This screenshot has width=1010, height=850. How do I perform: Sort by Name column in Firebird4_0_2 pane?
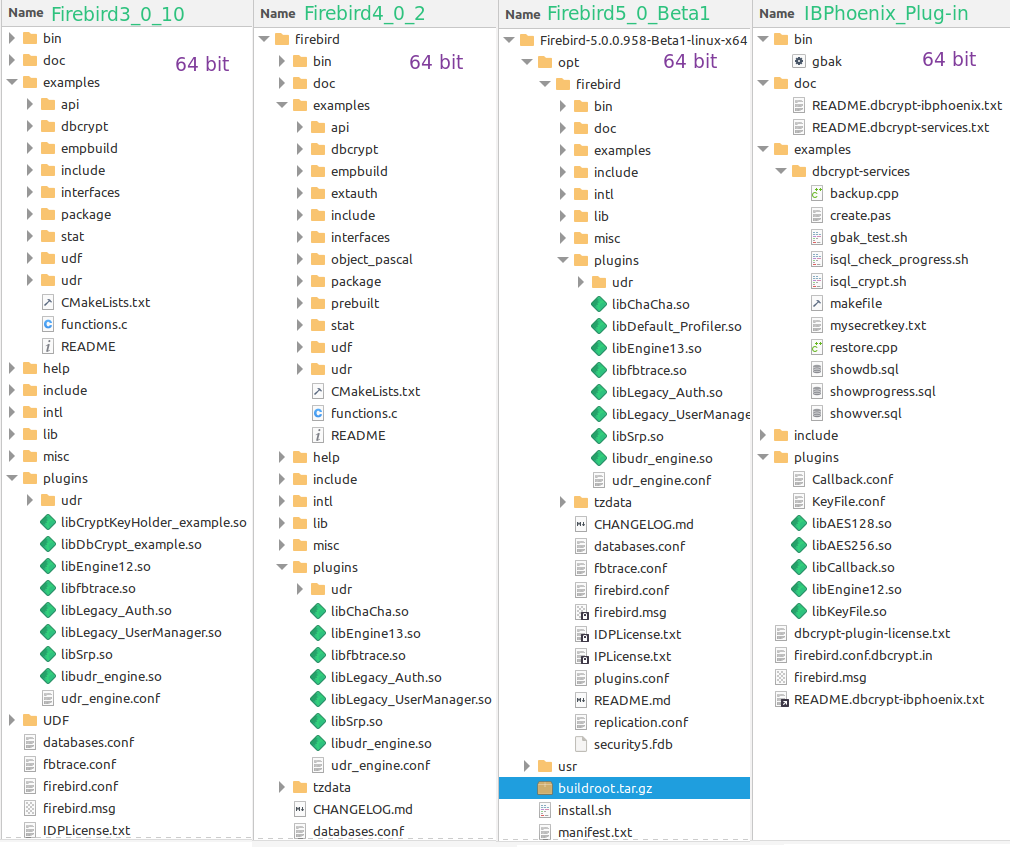[278, 14]
